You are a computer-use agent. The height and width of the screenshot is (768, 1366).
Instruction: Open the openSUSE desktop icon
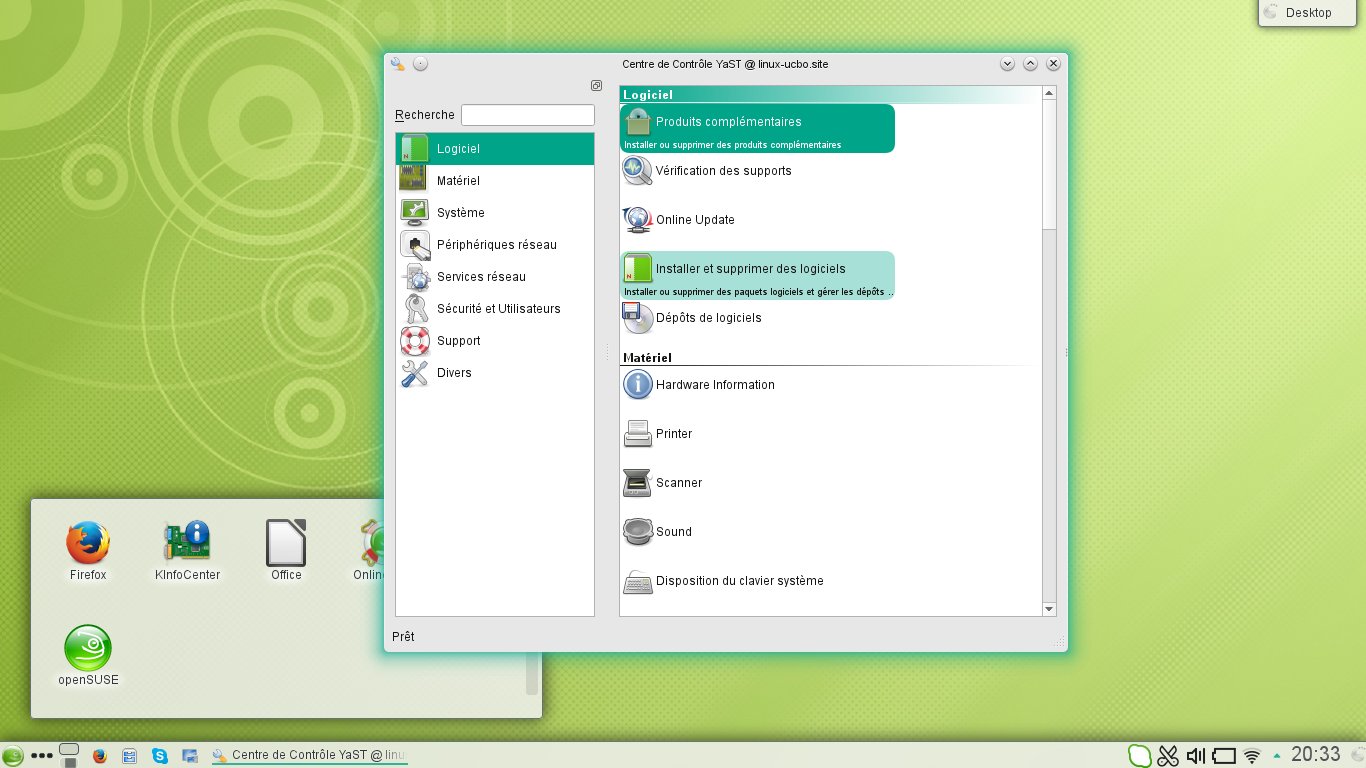[88, 656]
